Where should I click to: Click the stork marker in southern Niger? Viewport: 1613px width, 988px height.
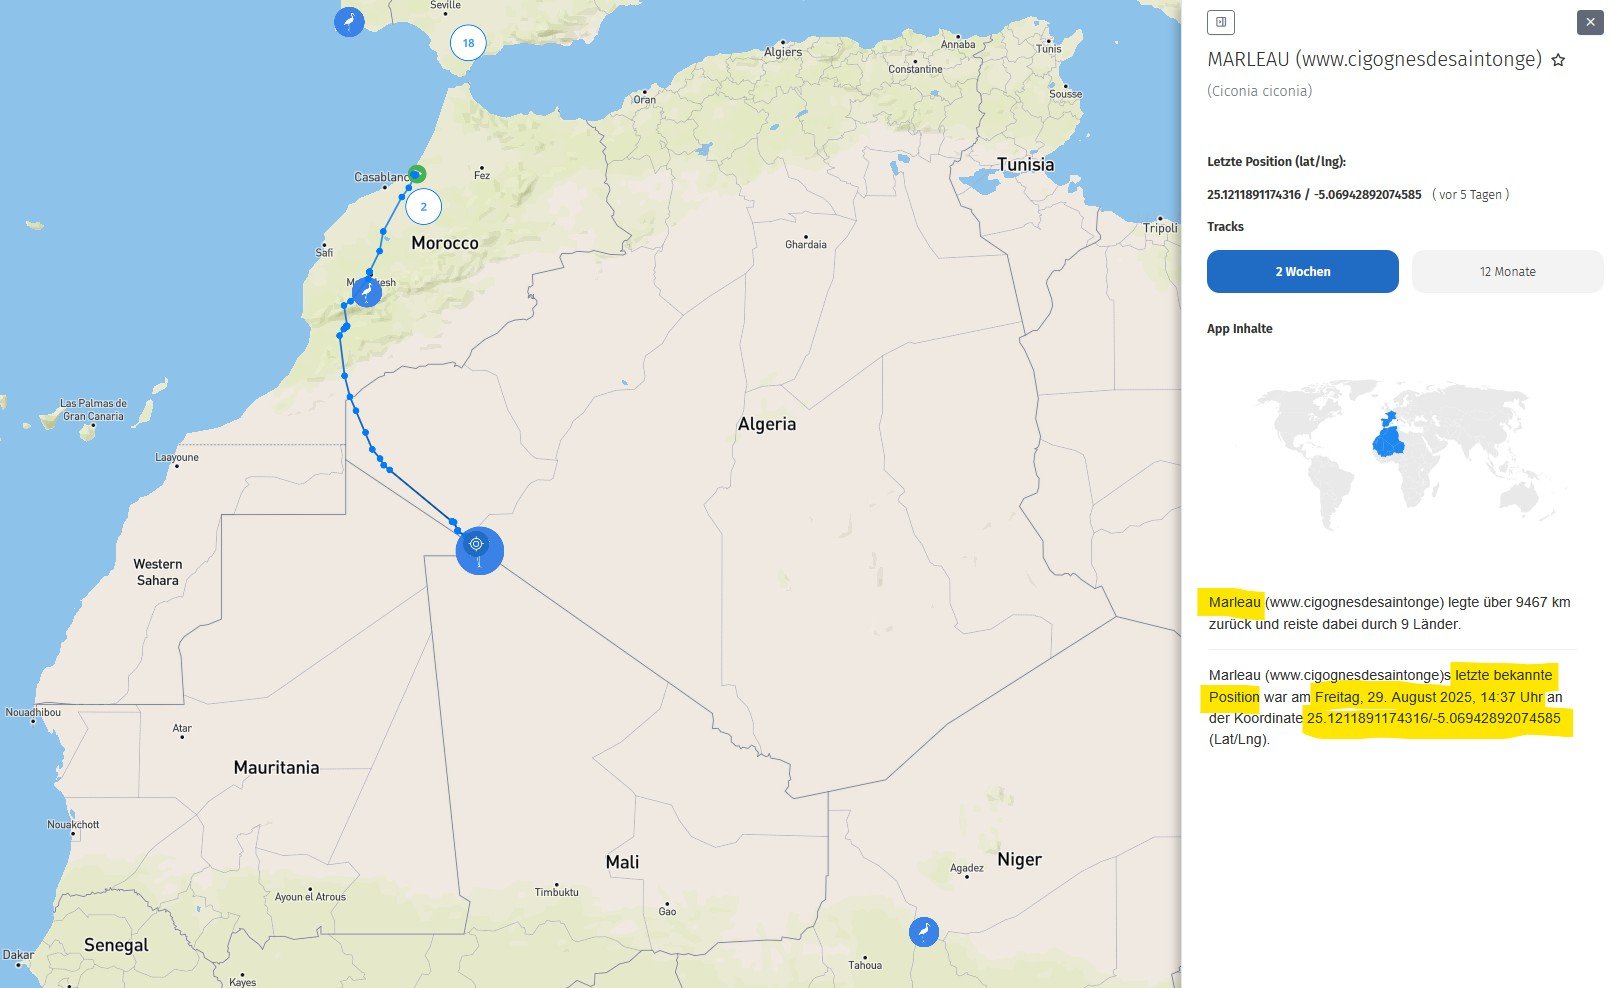pos(924,932)
